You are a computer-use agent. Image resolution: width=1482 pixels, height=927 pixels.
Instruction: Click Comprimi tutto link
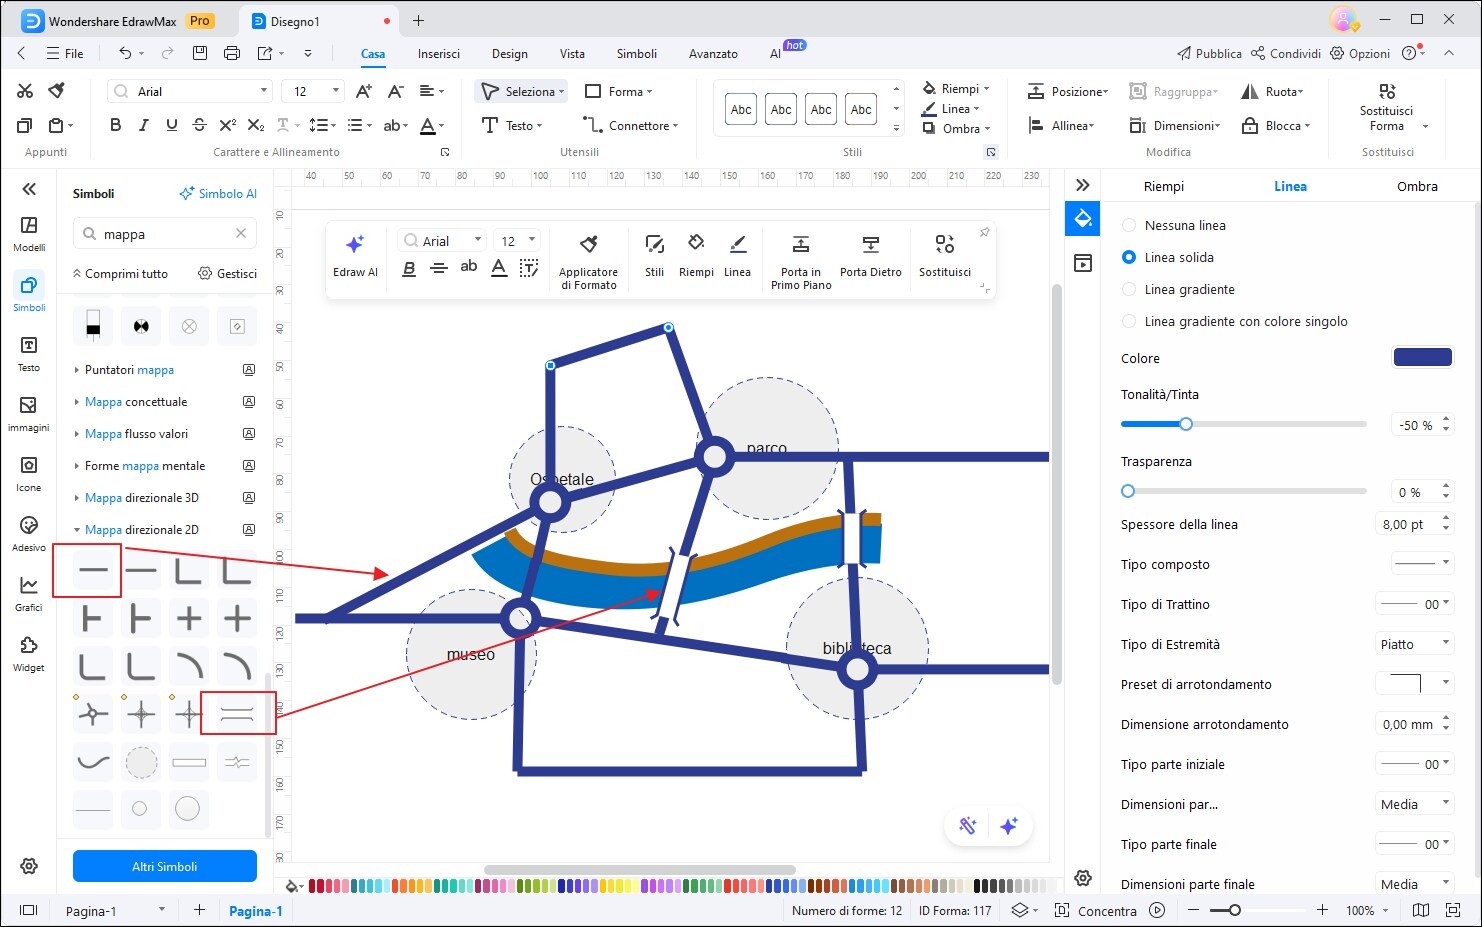pyautogui.click(x=120, y=273)
